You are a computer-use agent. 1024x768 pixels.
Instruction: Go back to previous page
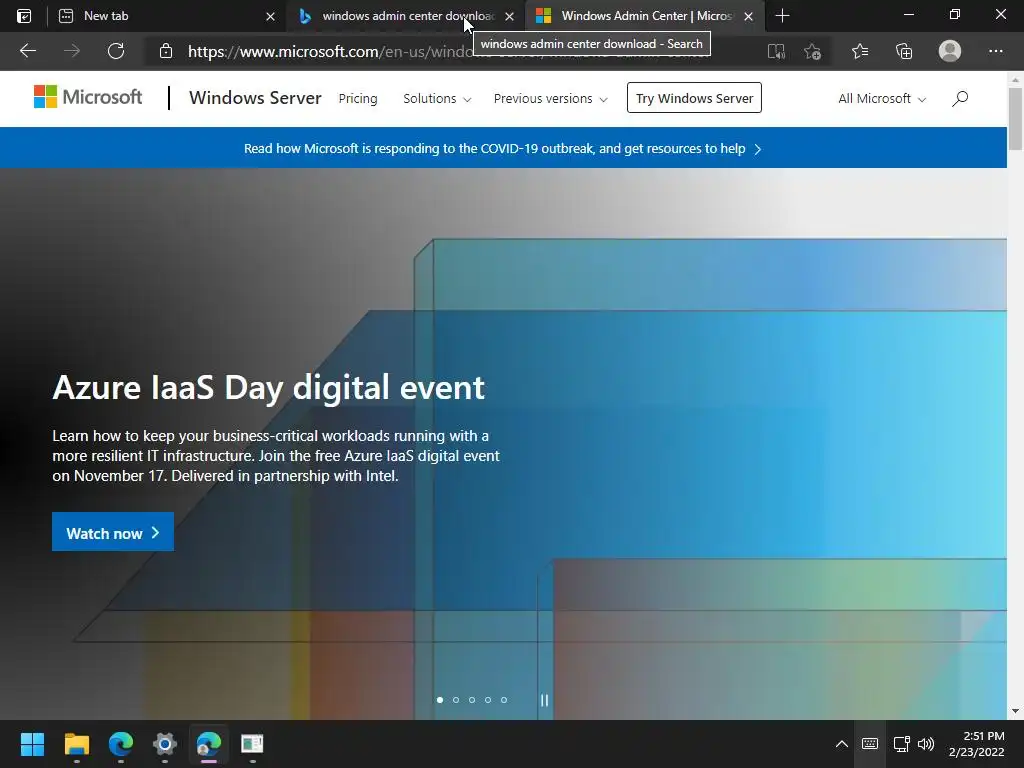point(27,51)
